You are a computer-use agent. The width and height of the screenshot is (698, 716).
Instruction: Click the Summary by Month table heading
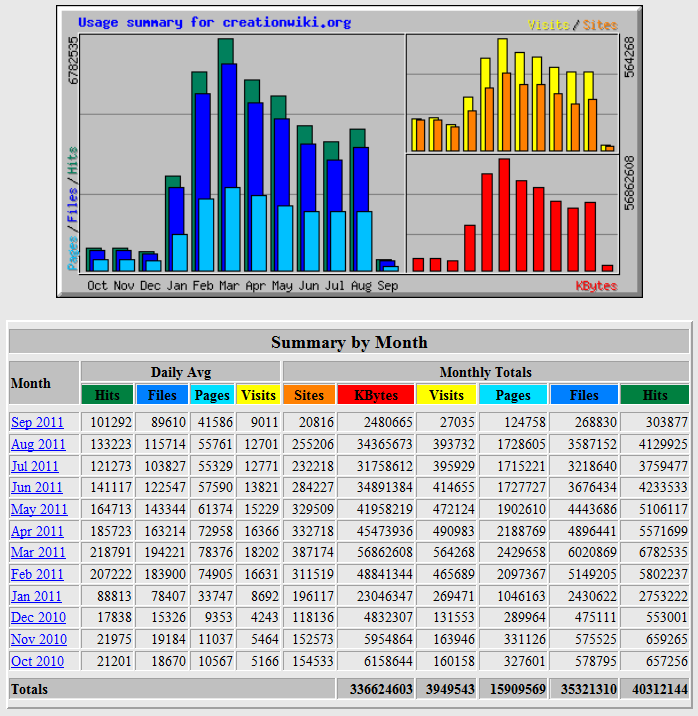click(x=349, y=342)
